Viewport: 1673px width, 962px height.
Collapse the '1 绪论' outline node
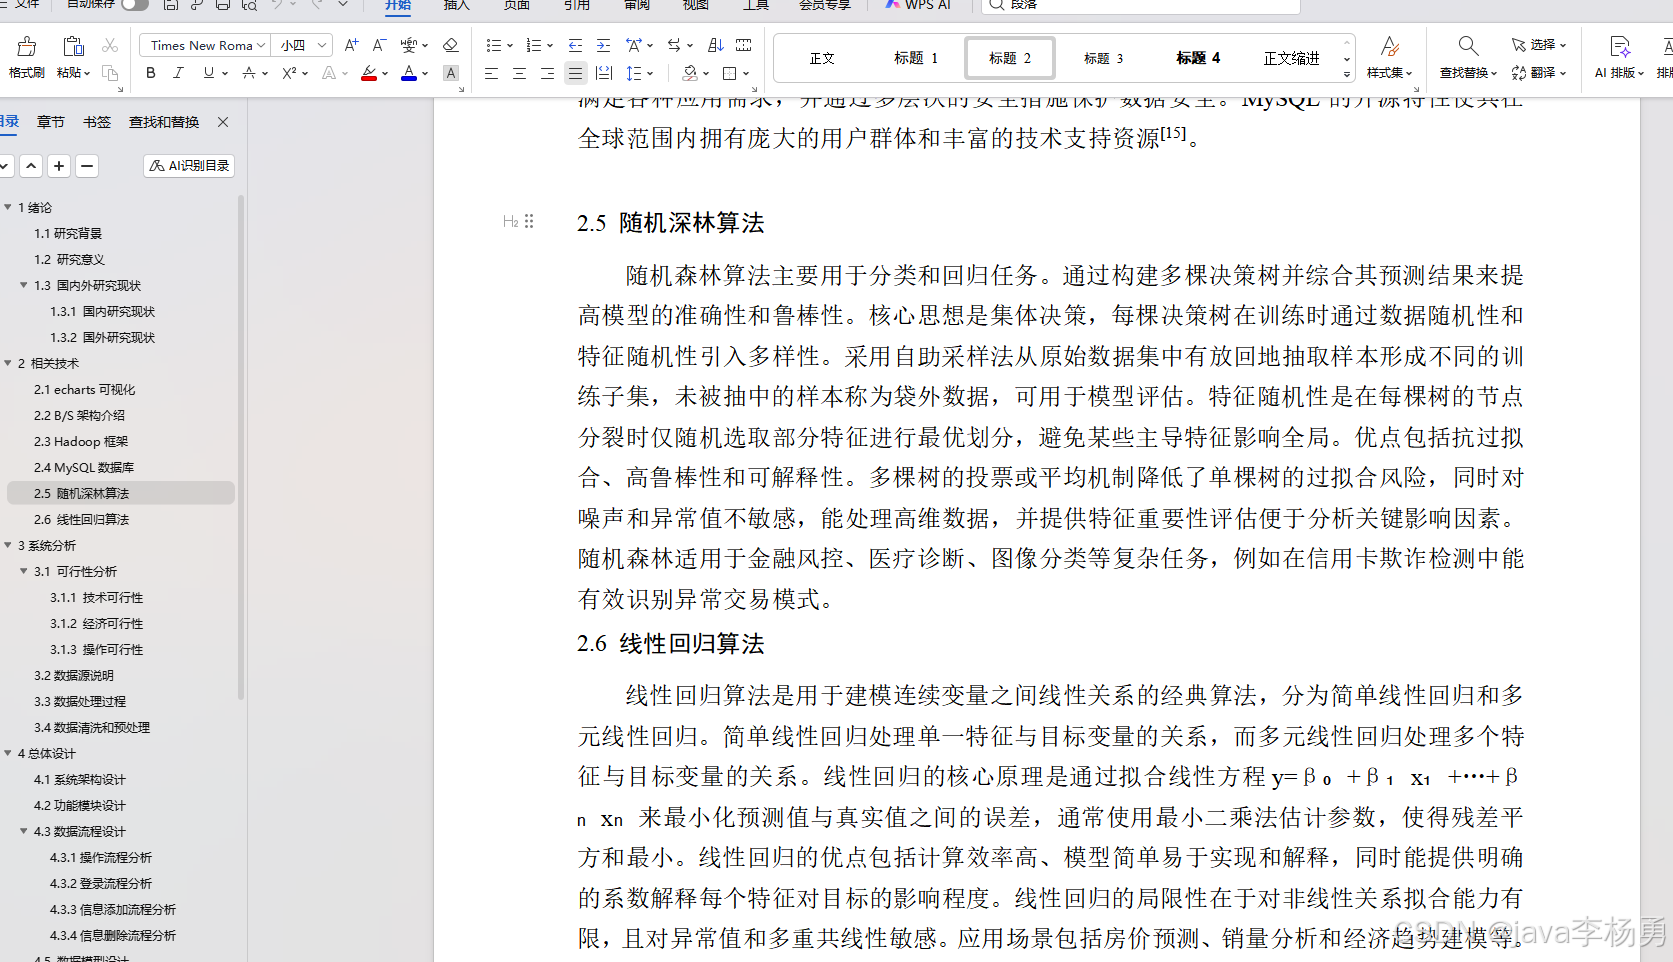(8, 207)
